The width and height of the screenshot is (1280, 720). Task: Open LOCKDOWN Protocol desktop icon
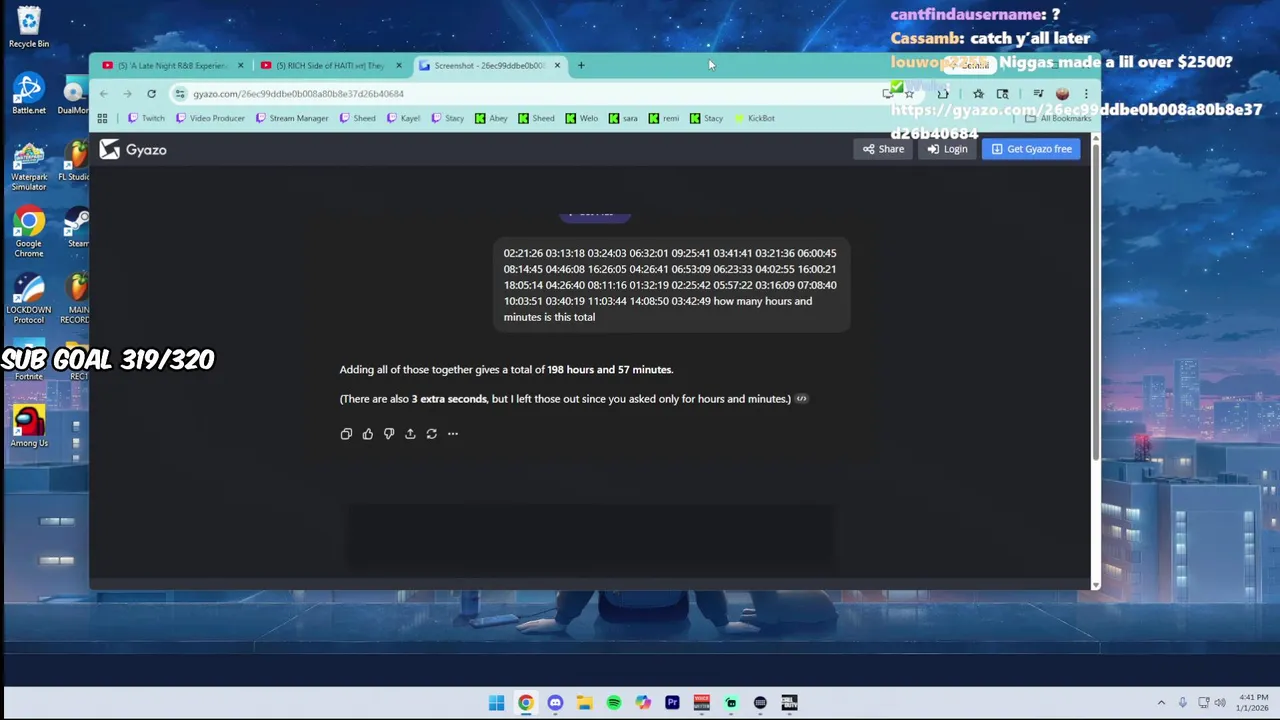coord(29,300)
